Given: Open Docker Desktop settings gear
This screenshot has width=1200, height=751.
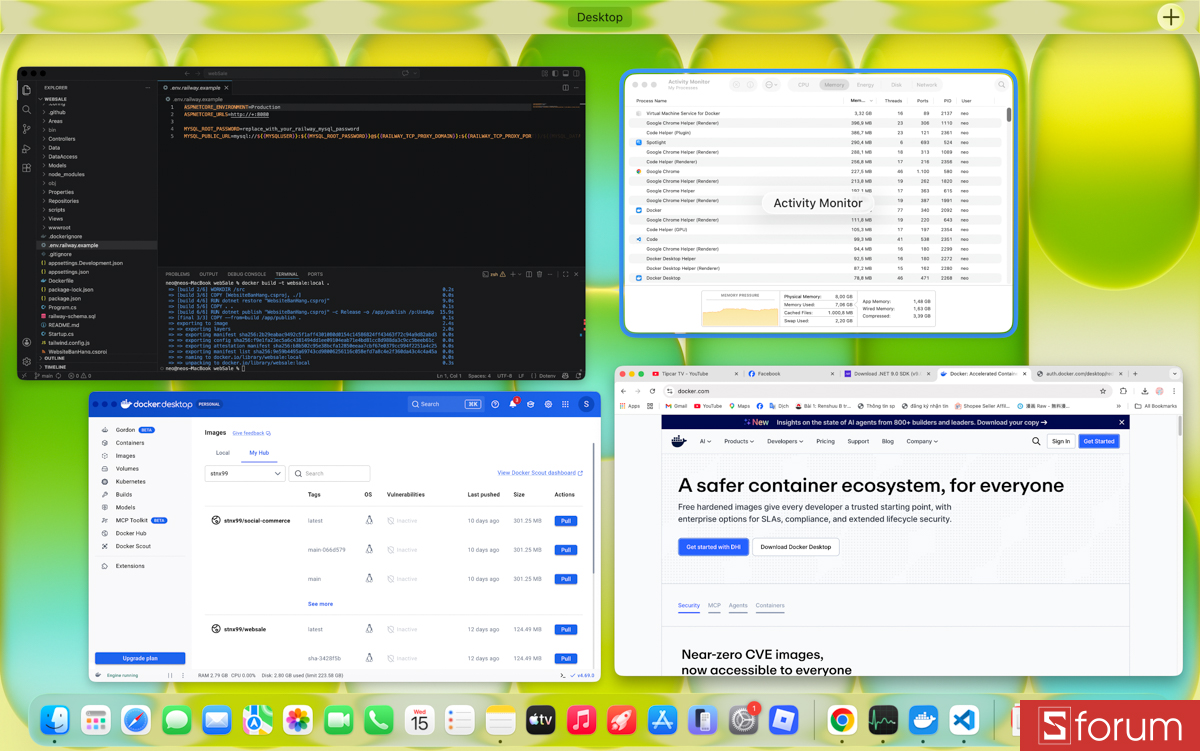Looking at the screenshot, I should 548,404.
